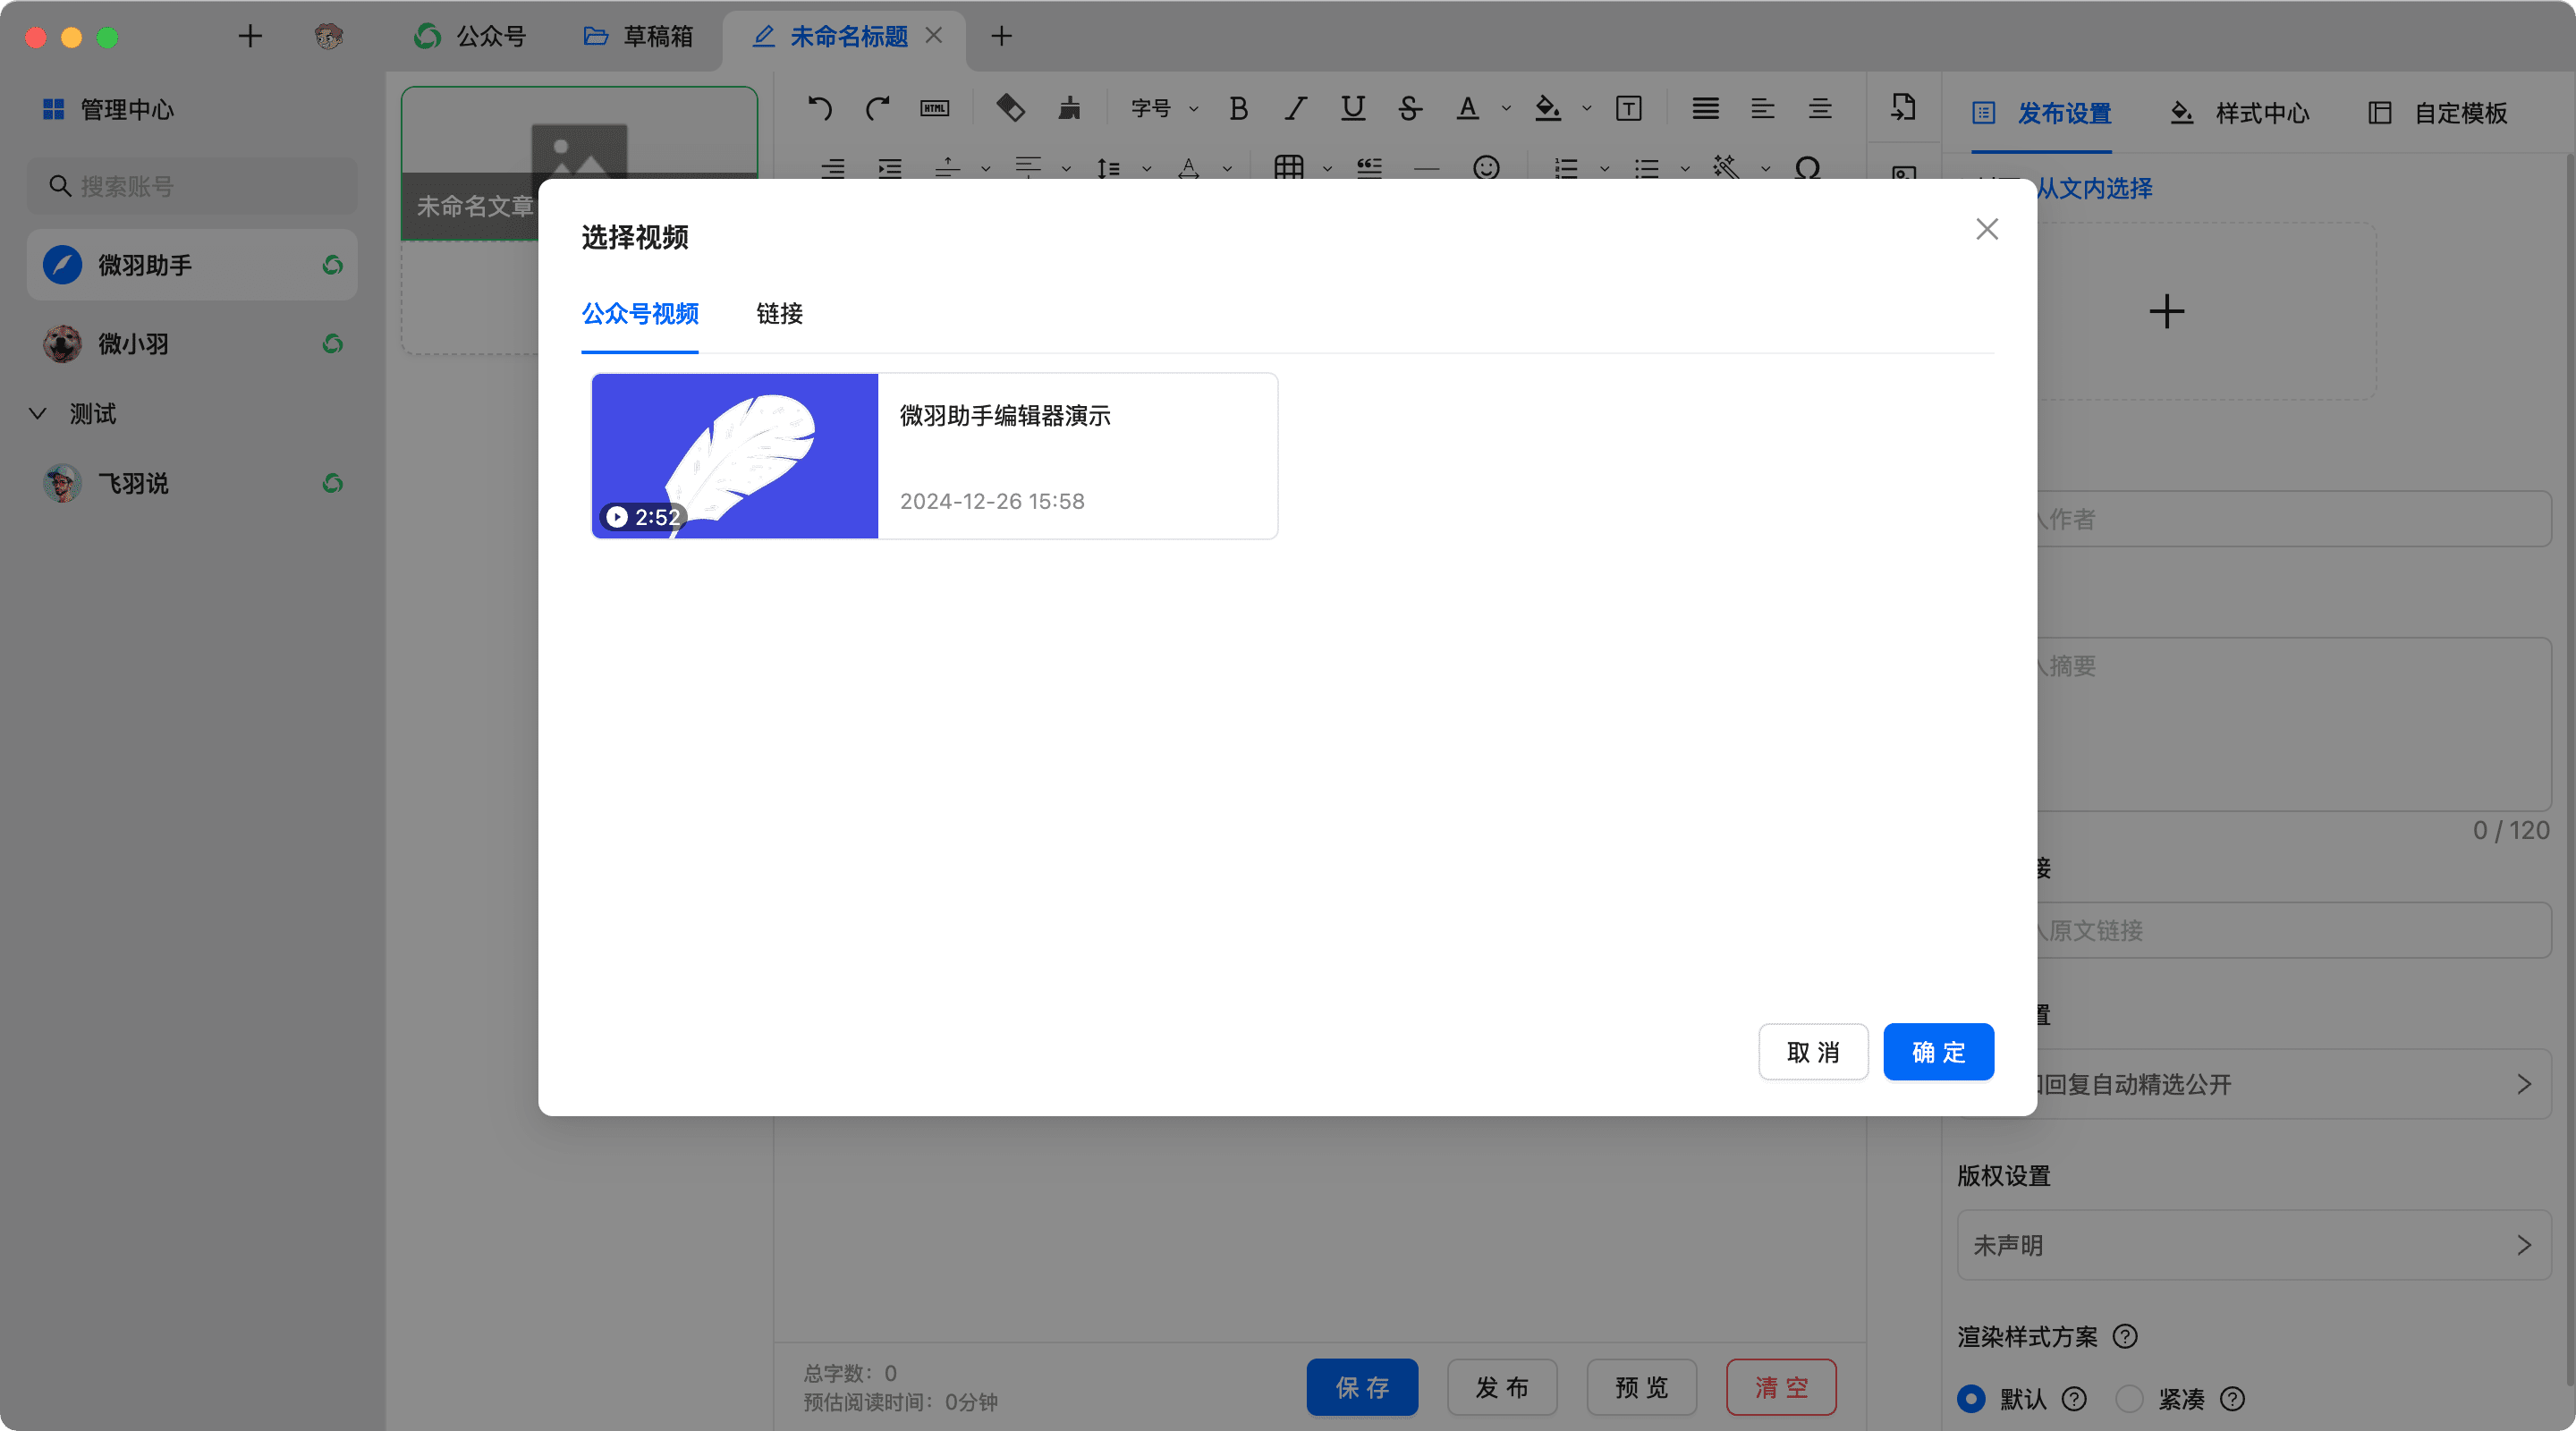Click the format painter broom icon
Screen dimensions: 2576x1431
click(x=1069, y=108)
